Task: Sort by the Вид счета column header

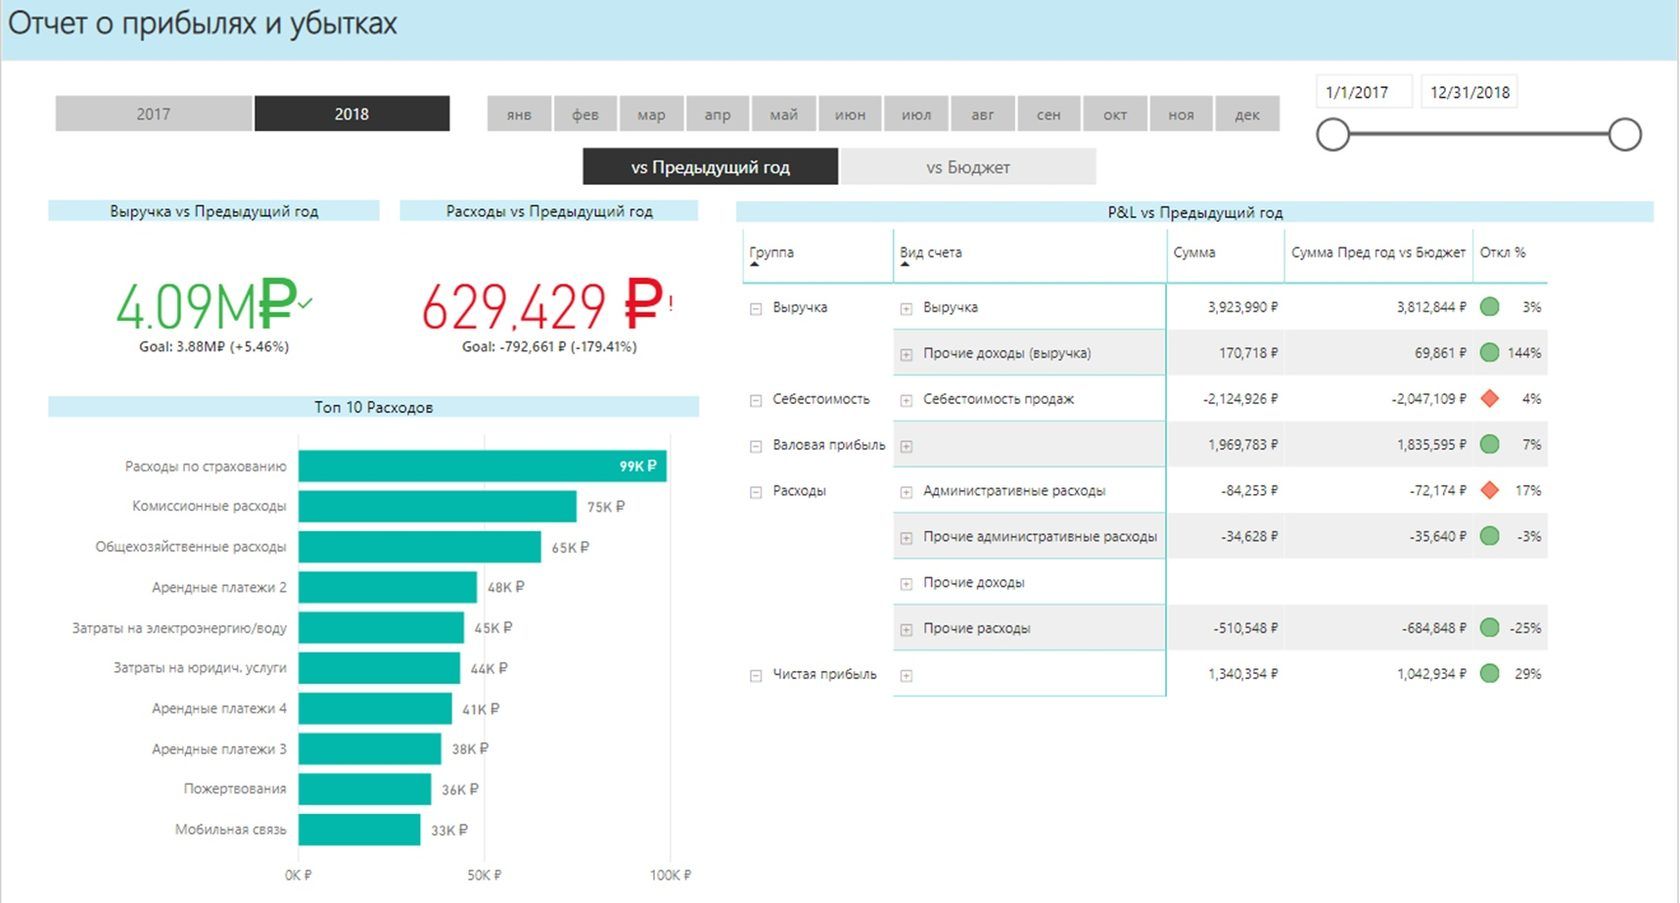Action: coord(931,252)
